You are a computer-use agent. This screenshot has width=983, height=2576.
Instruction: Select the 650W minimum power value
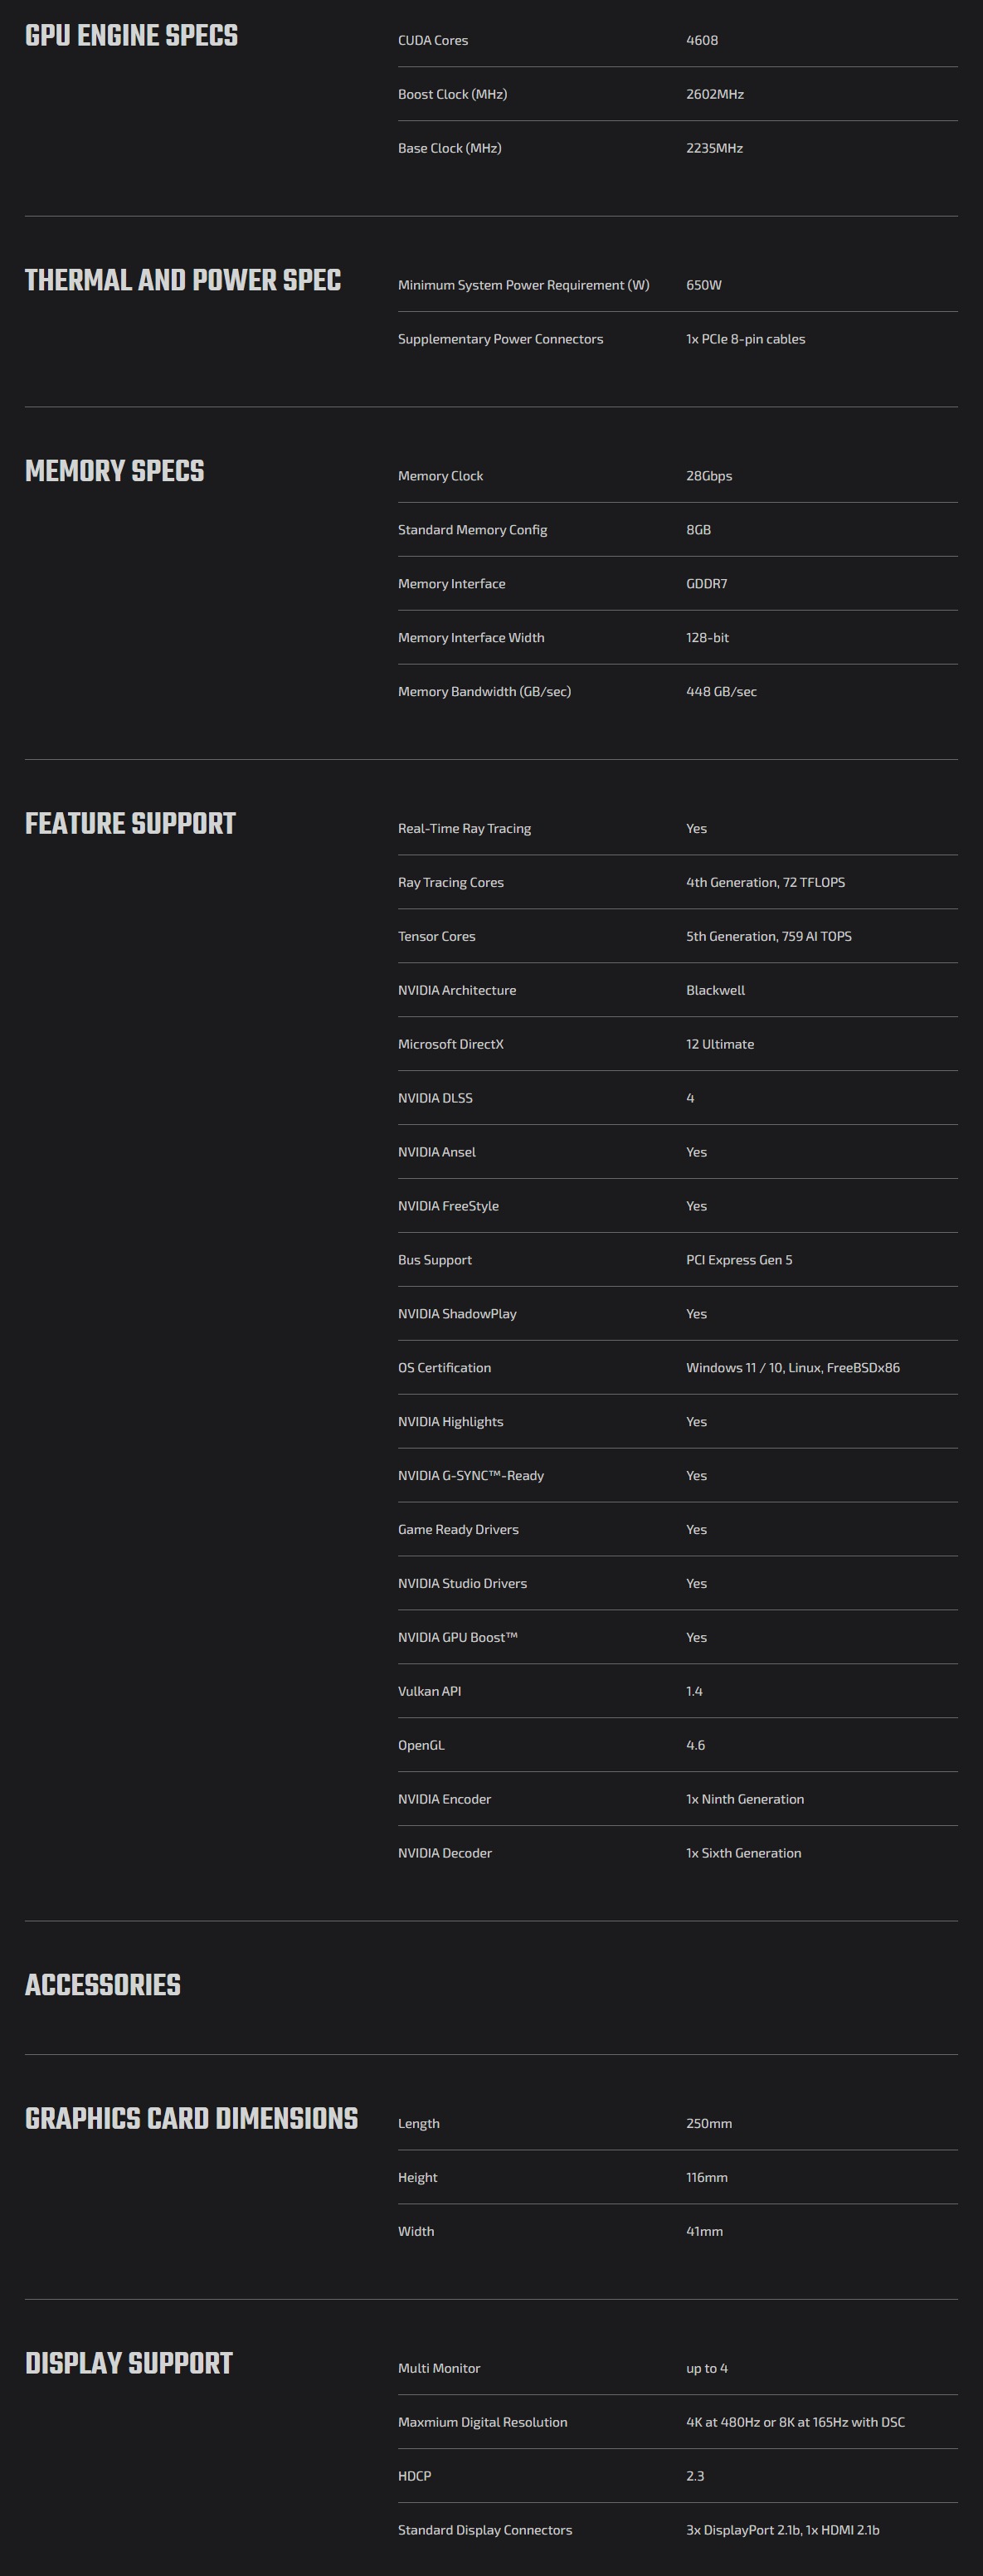point(704,285)
